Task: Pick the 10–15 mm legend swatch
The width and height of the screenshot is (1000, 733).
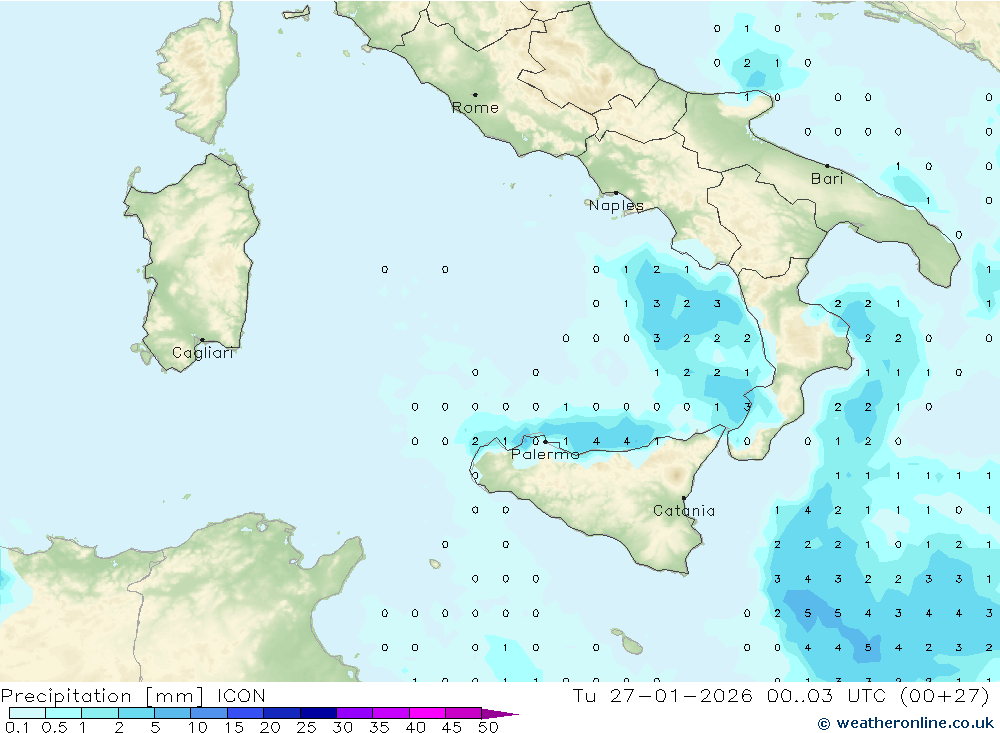Action: click(x=209, y=713)
